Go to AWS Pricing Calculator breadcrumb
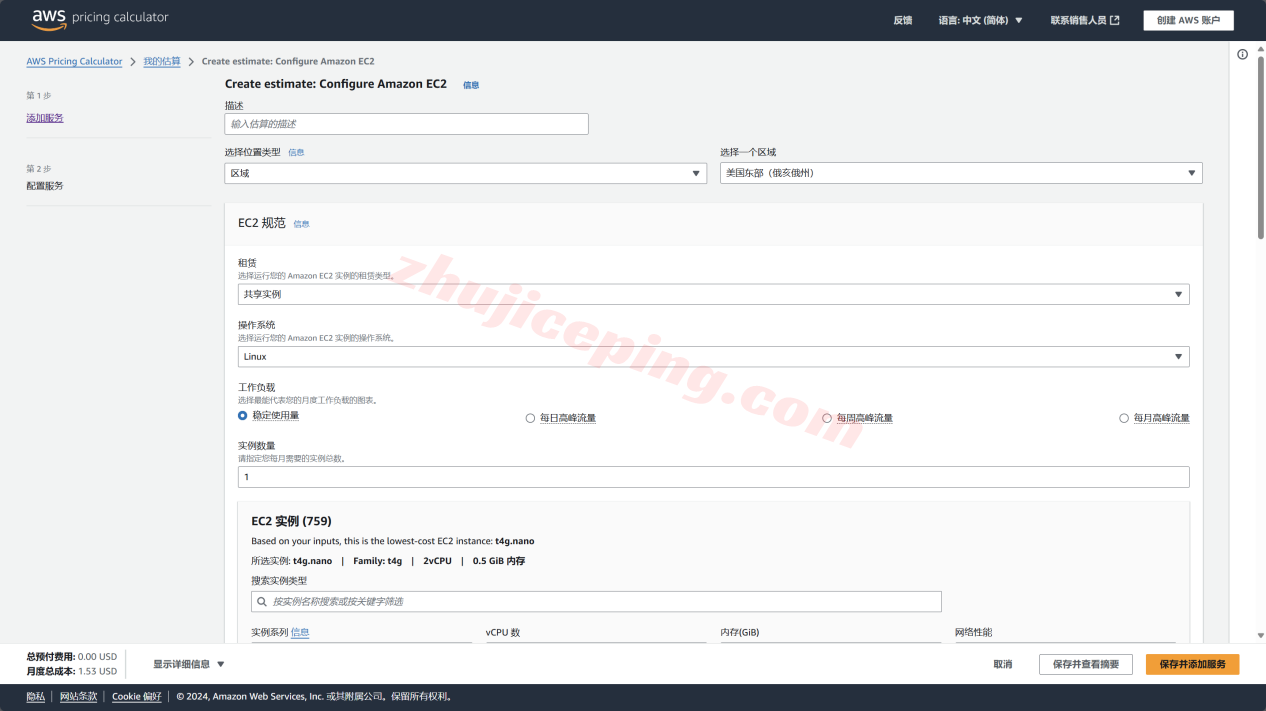1266x711 pixels. click(x=74, y=62)
